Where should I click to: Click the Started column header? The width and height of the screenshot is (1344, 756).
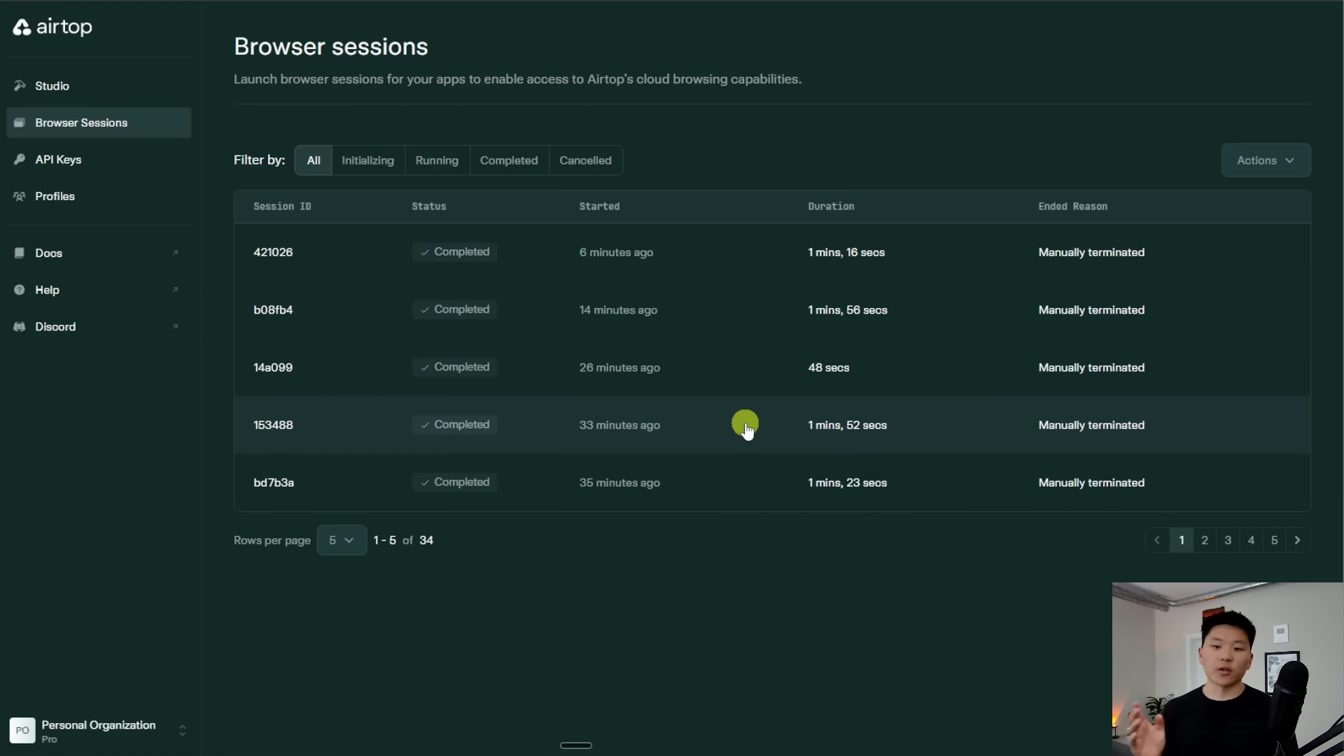[599, 206]
